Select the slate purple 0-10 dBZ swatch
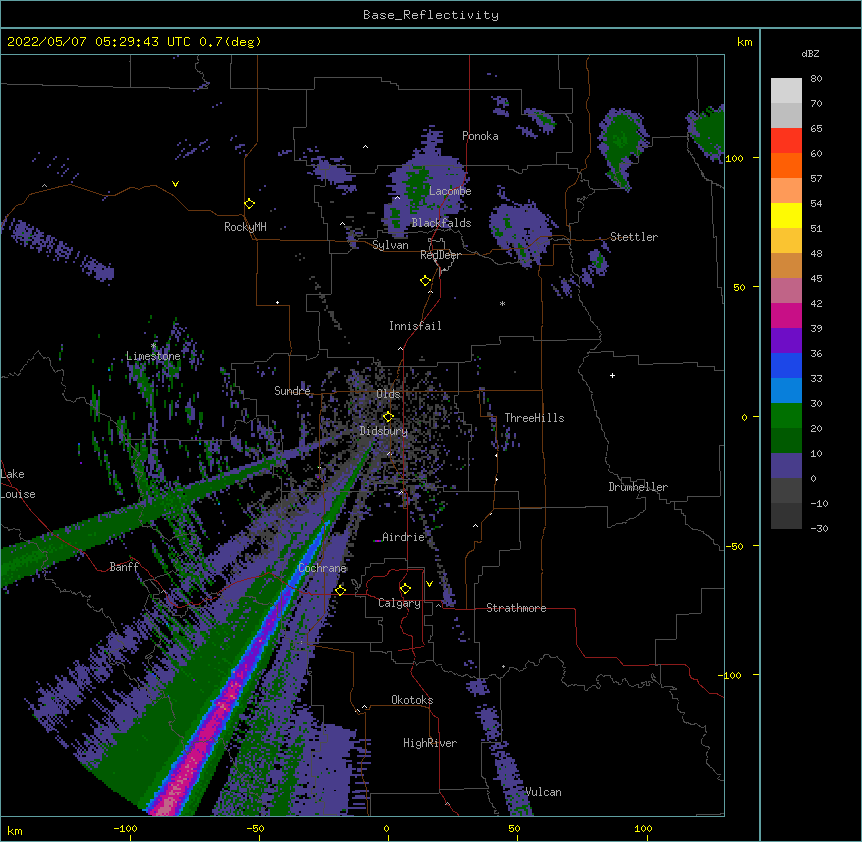Screen dimensions: 862x842 pyautogui.click(x=786, y=466)
